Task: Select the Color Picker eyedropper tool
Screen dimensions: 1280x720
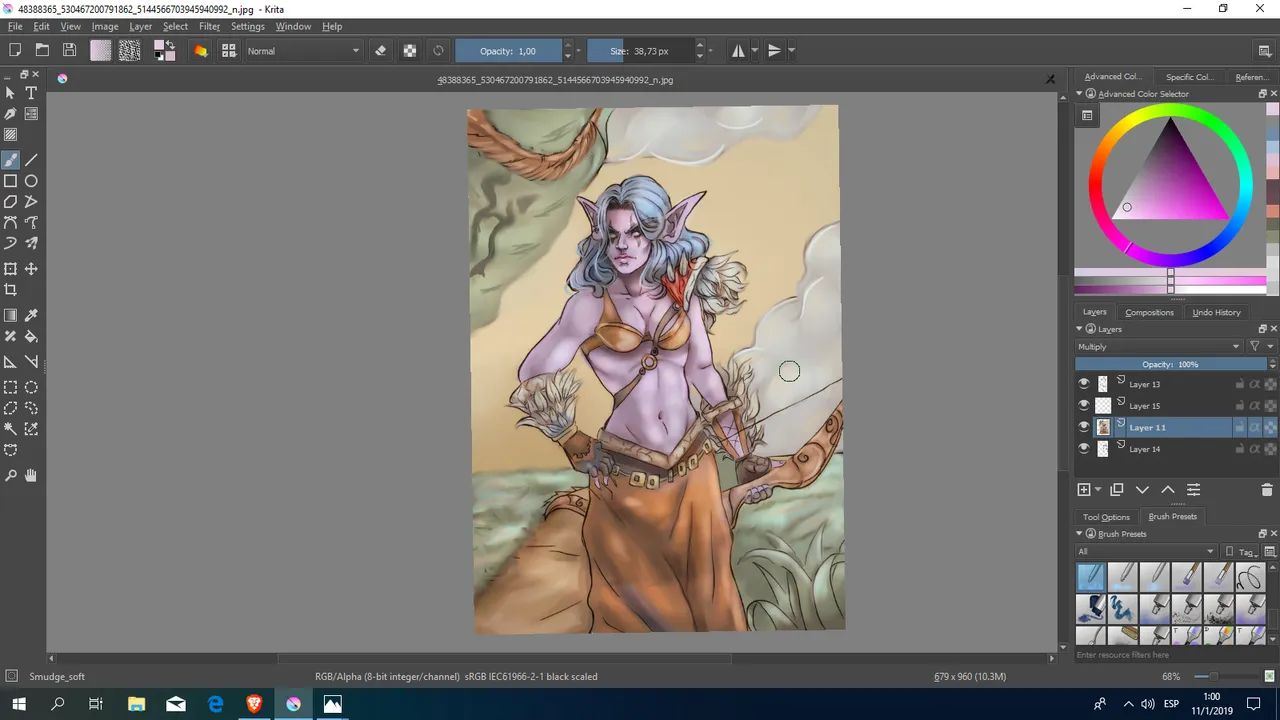Action: point(31,316)
